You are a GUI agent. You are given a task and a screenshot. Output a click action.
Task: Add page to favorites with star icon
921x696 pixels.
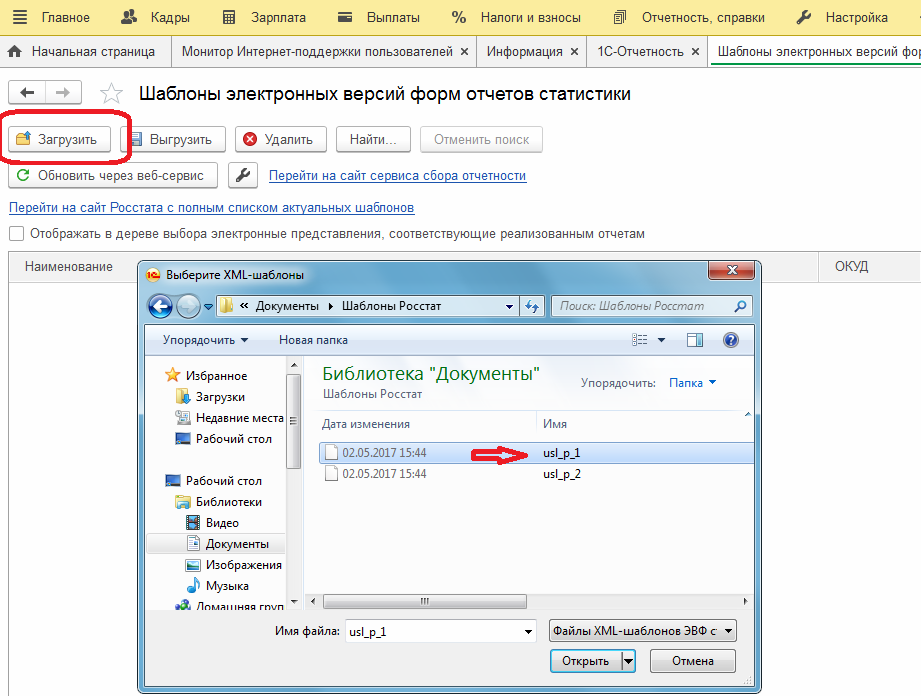[x=111, y=93]
